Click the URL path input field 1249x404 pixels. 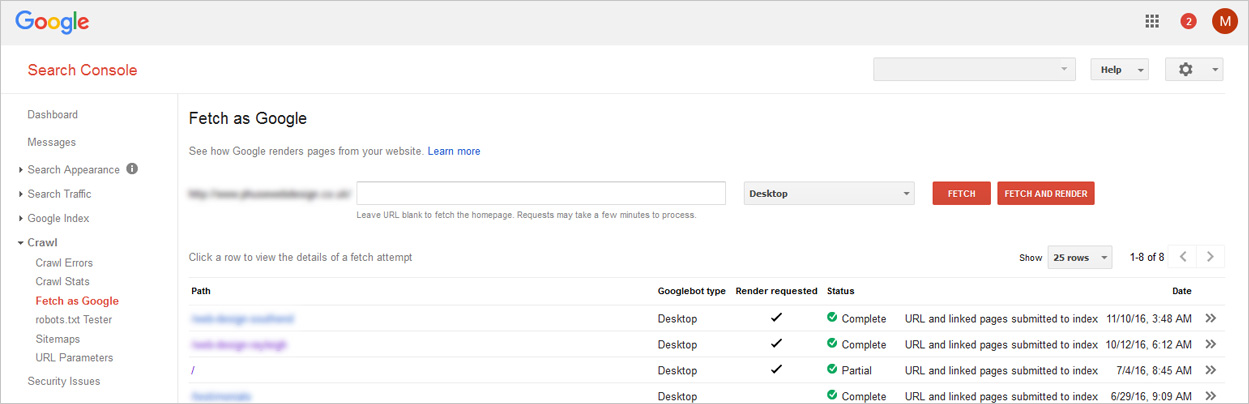[541, 194]
